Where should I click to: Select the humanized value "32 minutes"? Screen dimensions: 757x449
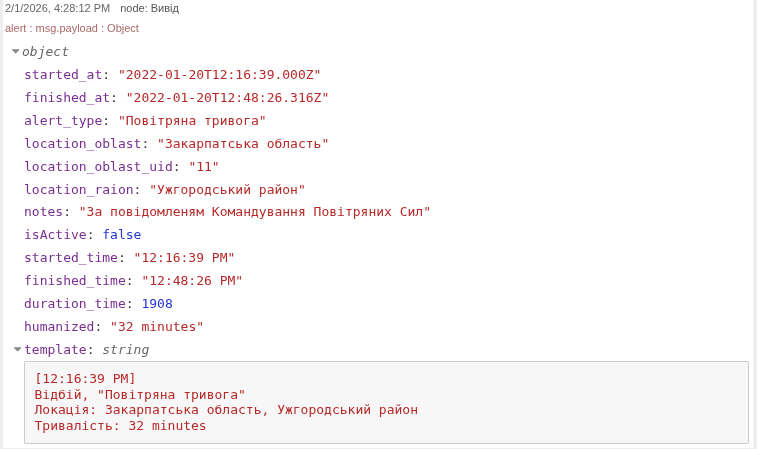157,326
